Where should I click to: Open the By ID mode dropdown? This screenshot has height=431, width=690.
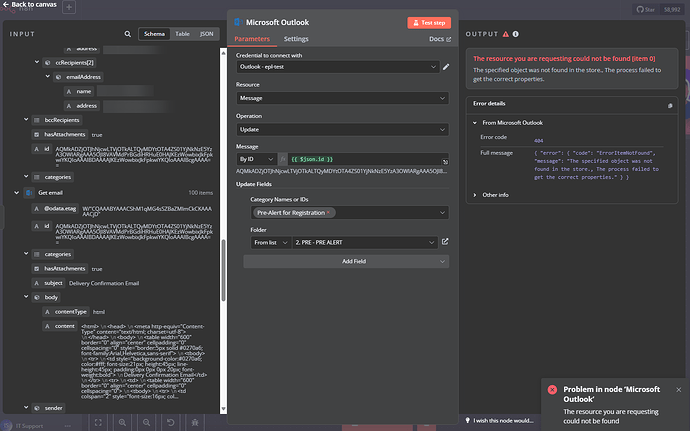coord(257,159)
